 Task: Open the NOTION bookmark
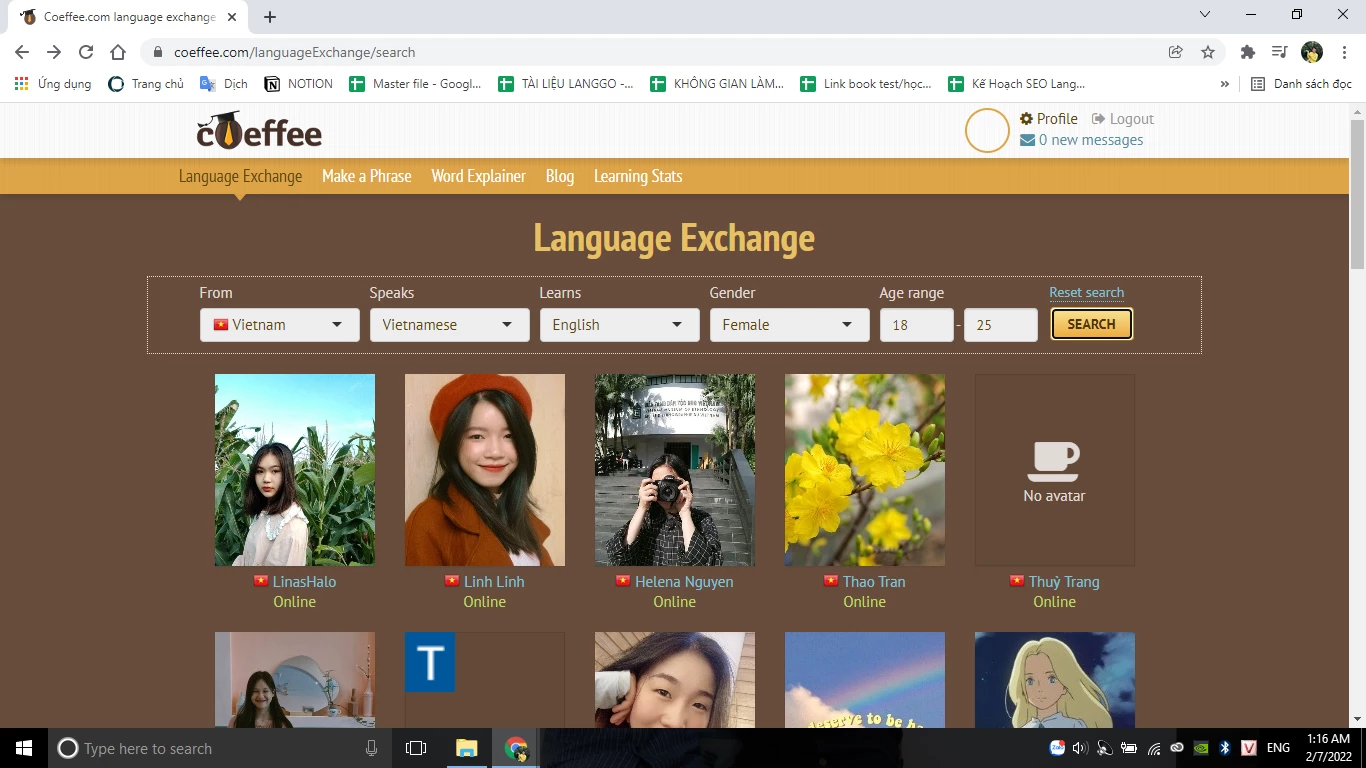(x=299, y=84)
